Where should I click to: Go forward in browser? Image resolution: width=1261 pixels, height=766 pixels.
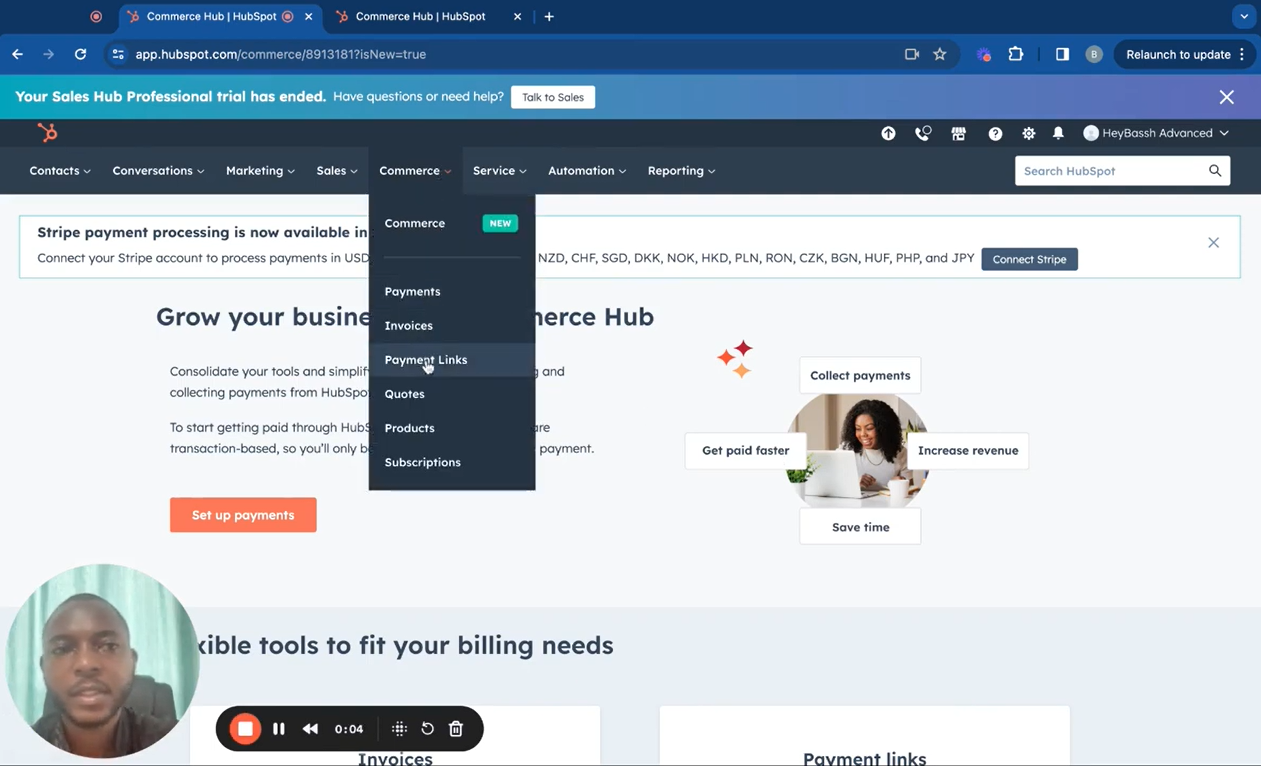tap(48, 54)
